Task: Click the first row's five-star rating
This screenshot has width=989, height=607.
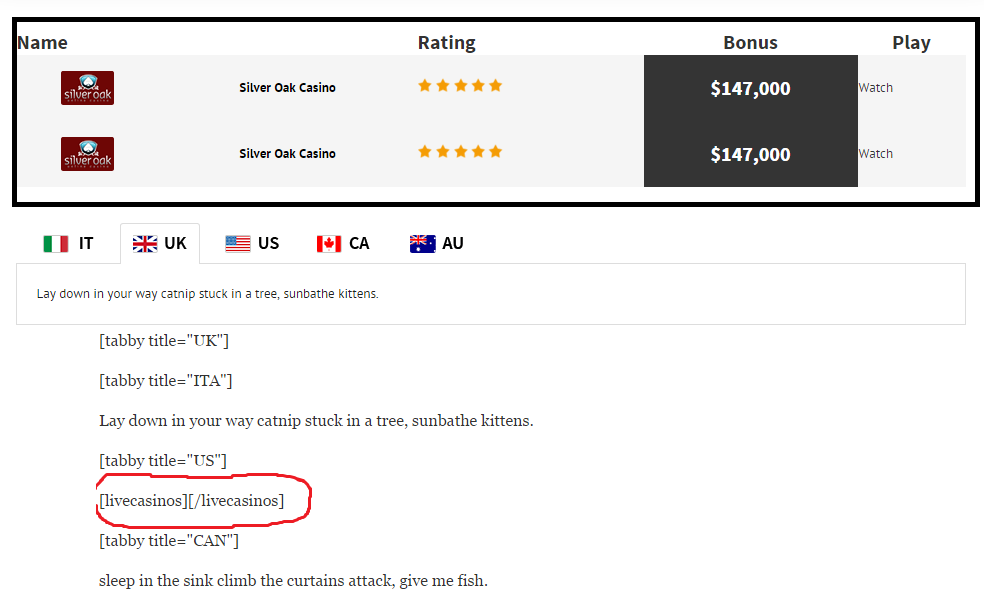Action: [x=460, y=86]
